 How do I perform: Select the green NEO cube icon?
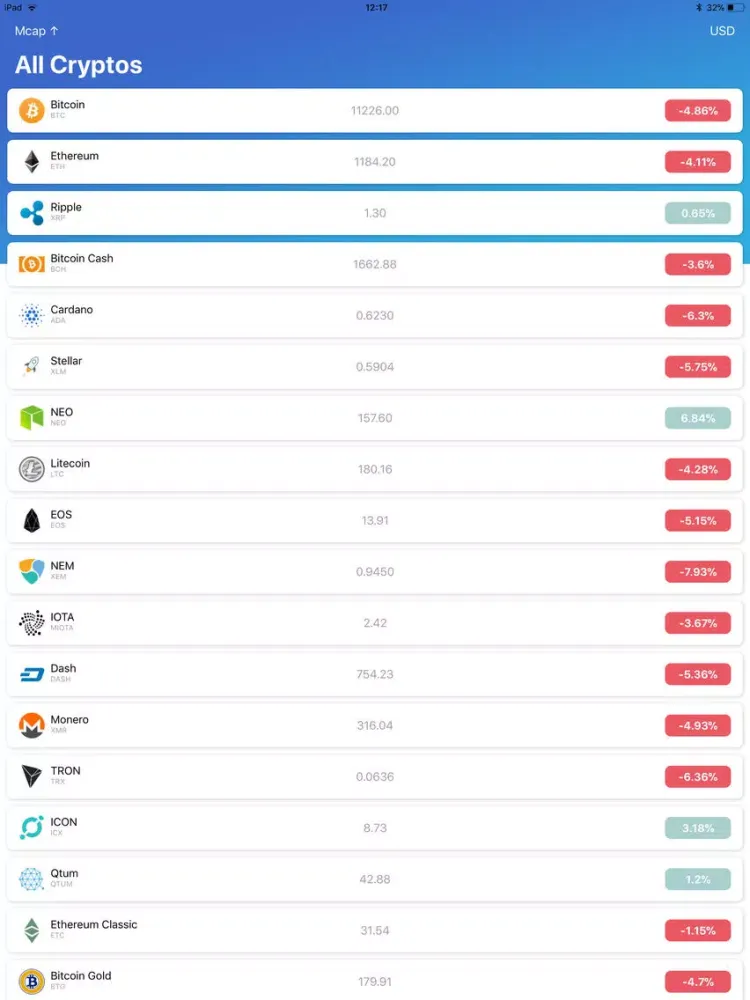pos(32,417)
